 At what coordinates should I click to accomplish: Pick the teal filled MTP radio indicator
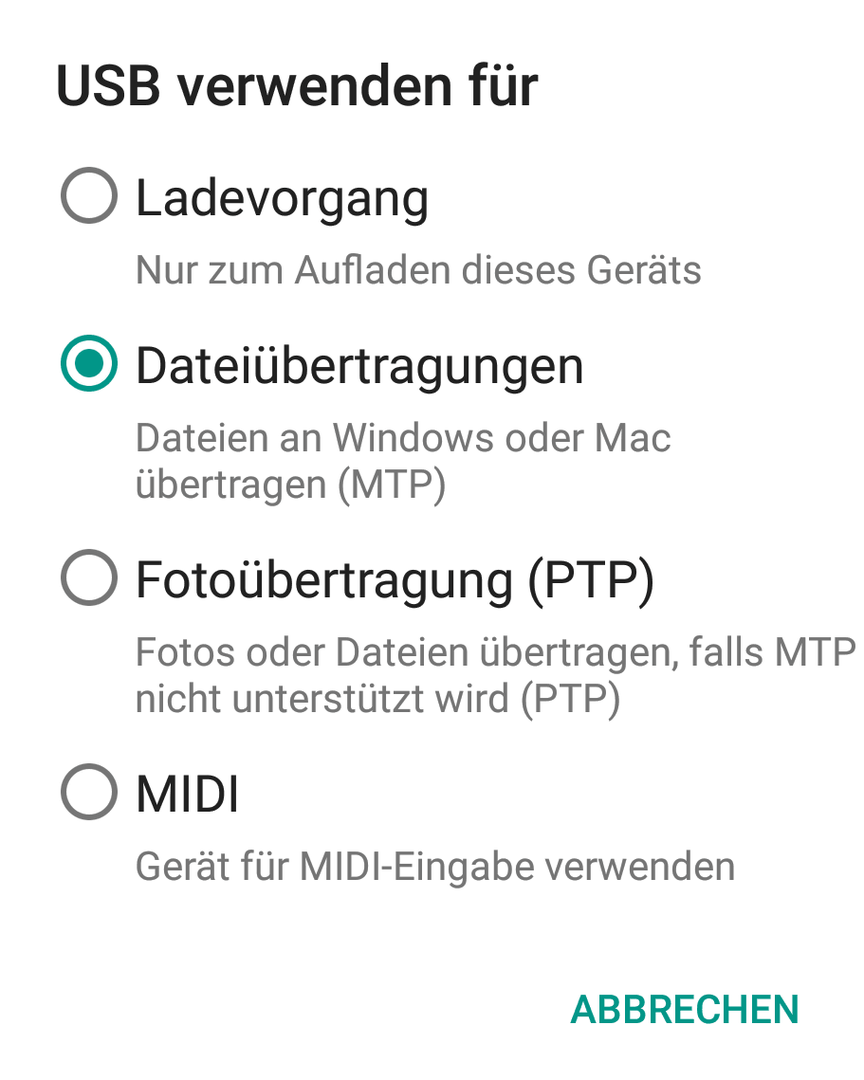click(x=89, y=363)
